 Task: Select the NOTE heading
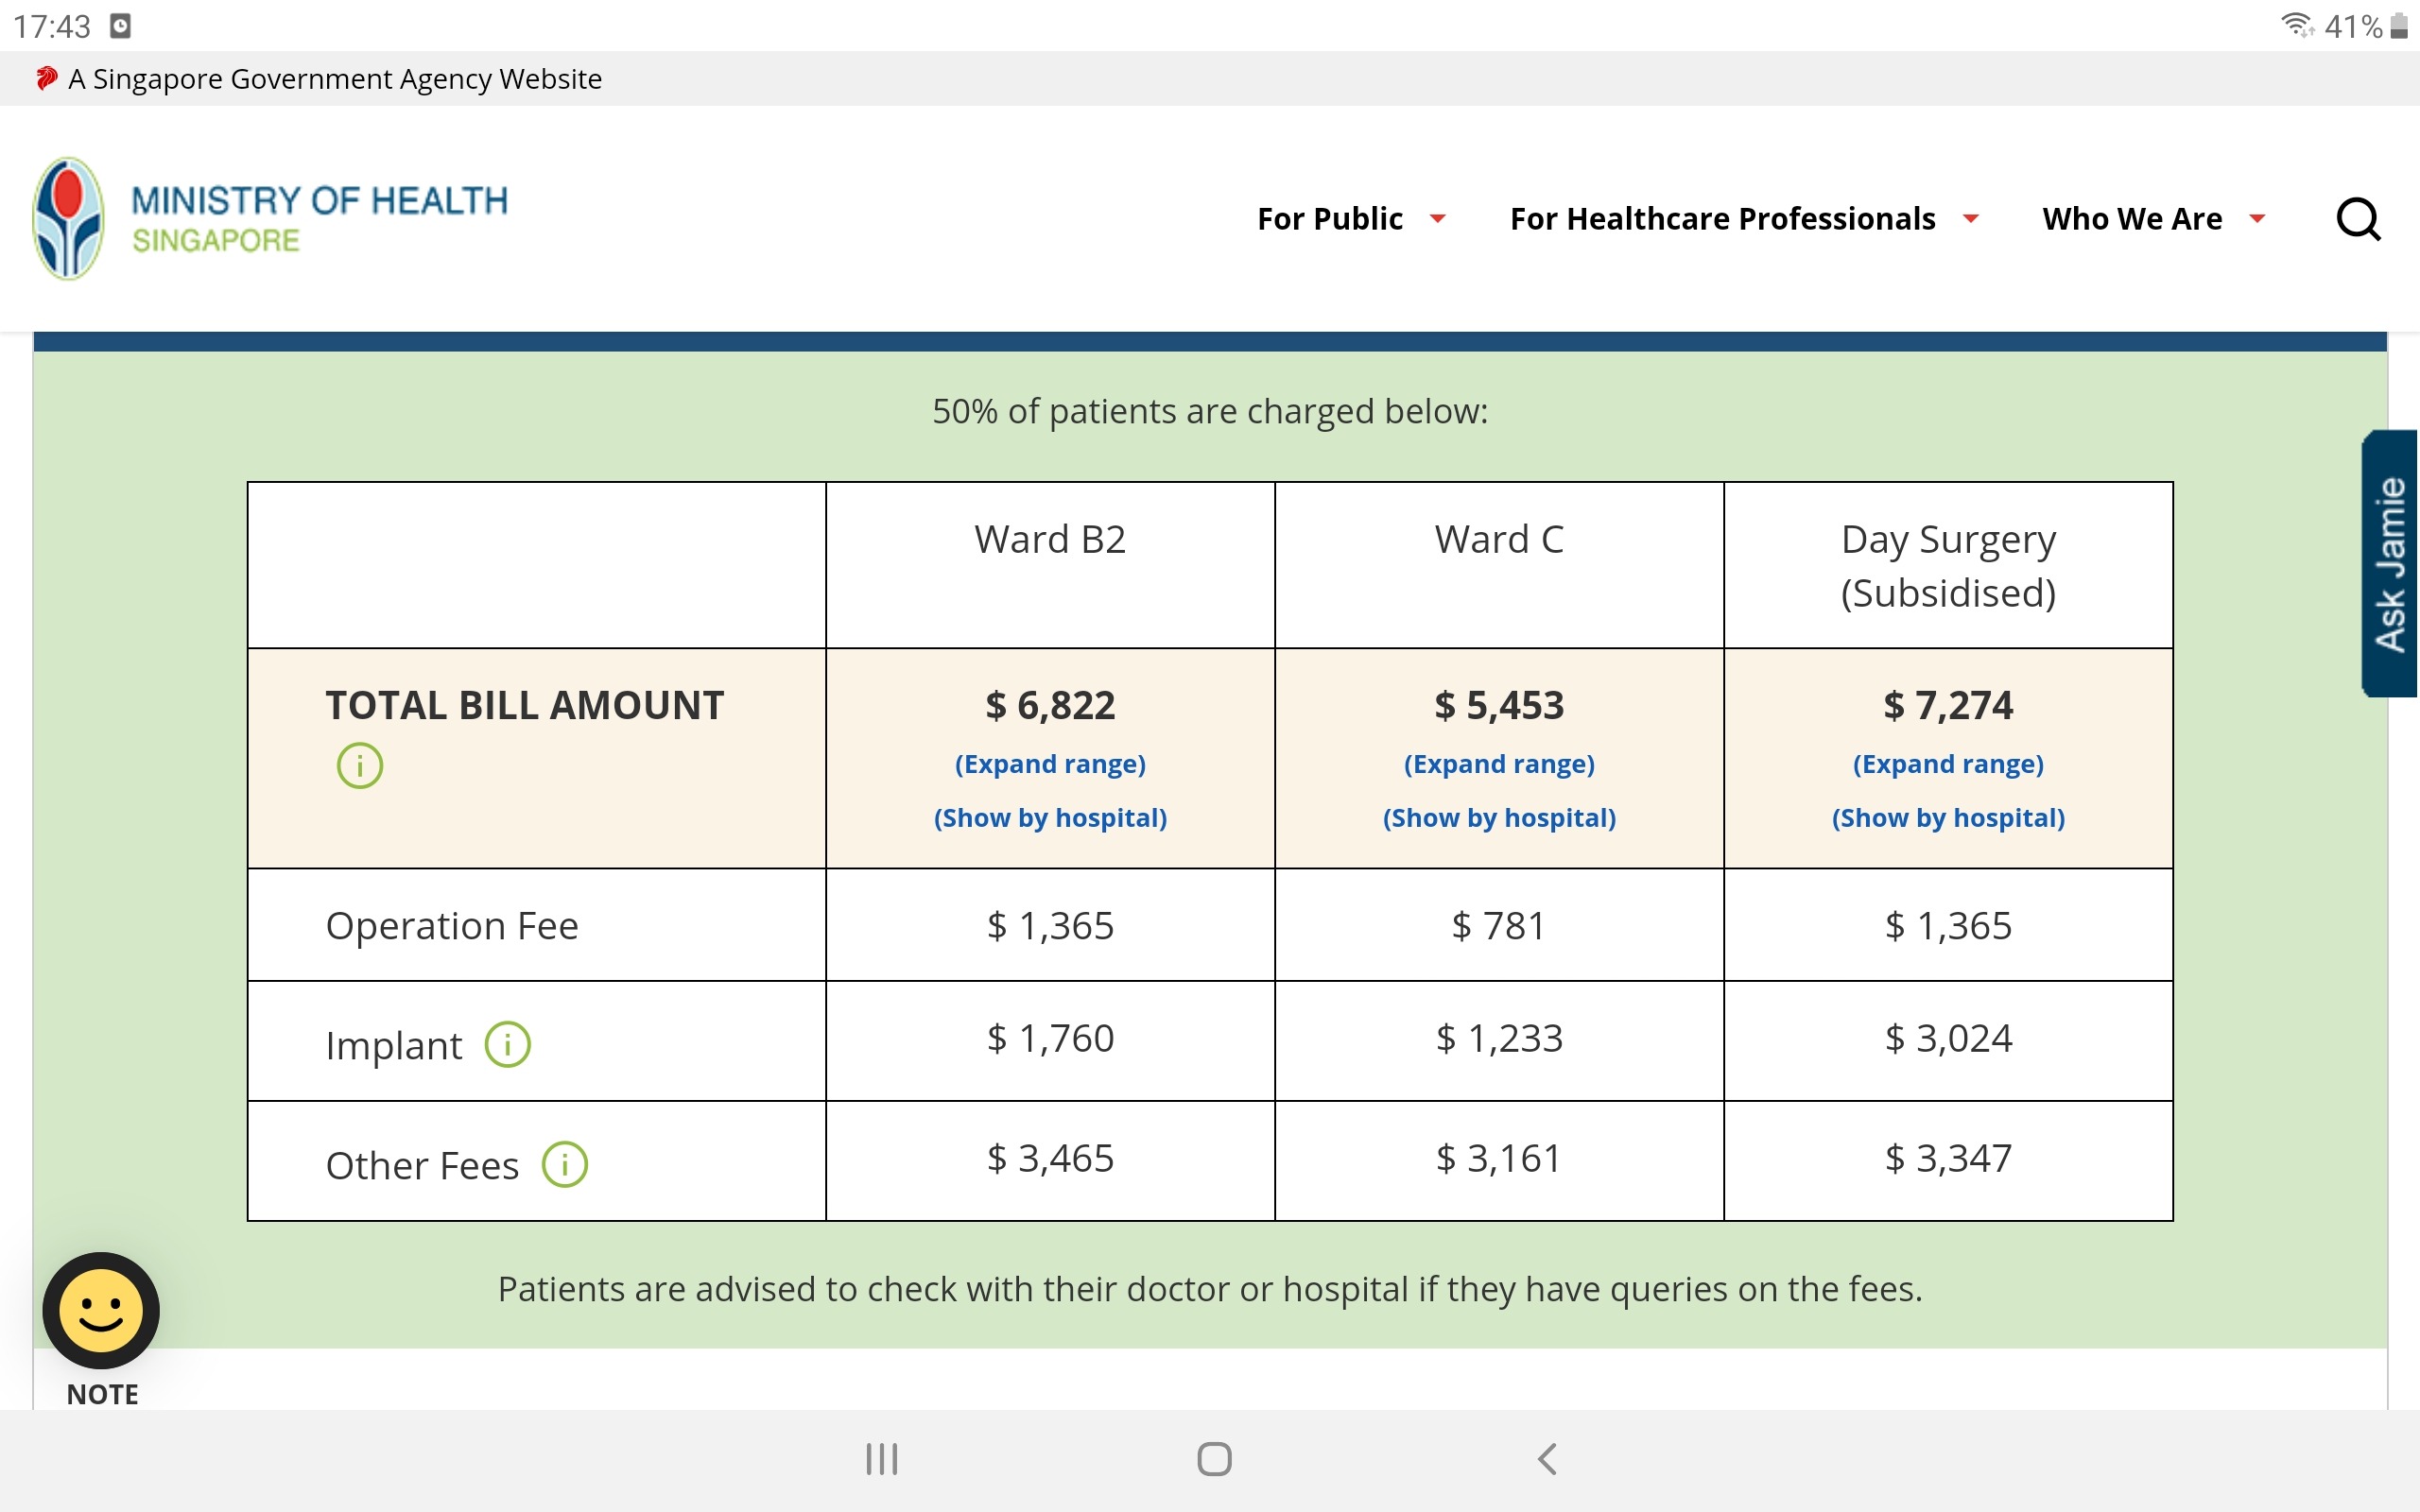point(102,1395)
